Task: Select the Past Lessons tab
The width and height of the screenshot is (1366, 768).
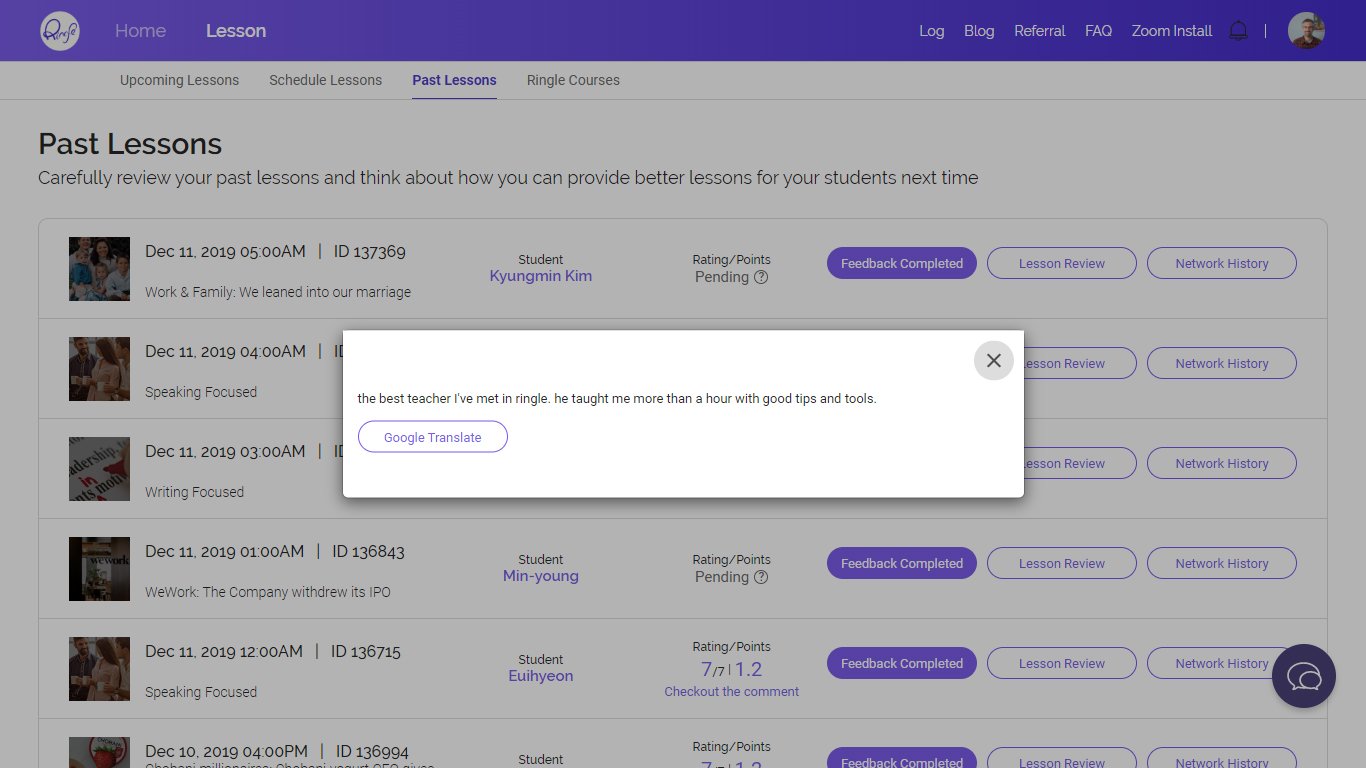Action: coord(454,80)
